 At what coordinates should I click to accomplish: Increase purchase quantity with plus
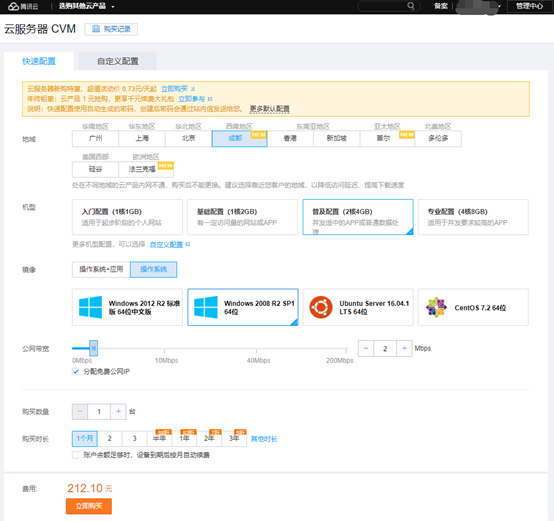118,412
